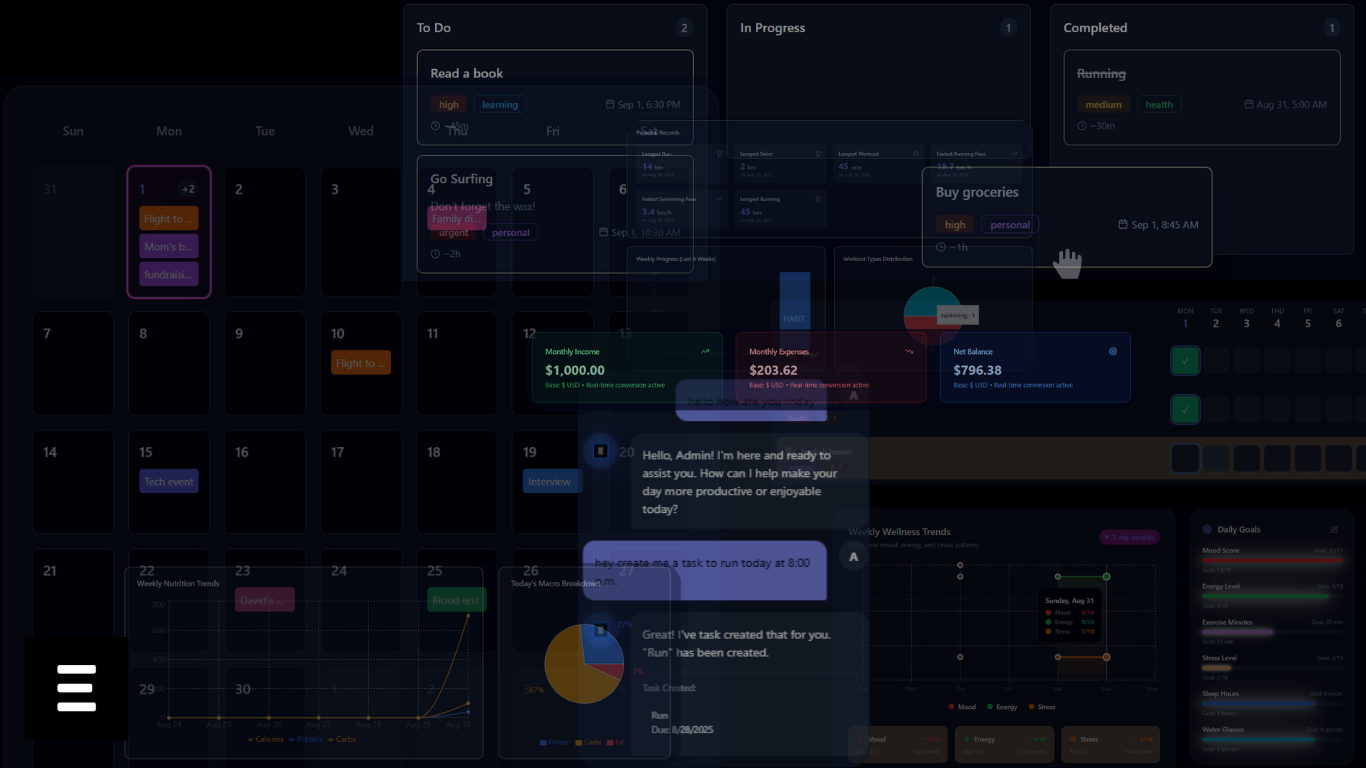The height and width of the screenshot is (768, 1366).
Task: Select the Read a book task card title
Action: coord(467,73)
